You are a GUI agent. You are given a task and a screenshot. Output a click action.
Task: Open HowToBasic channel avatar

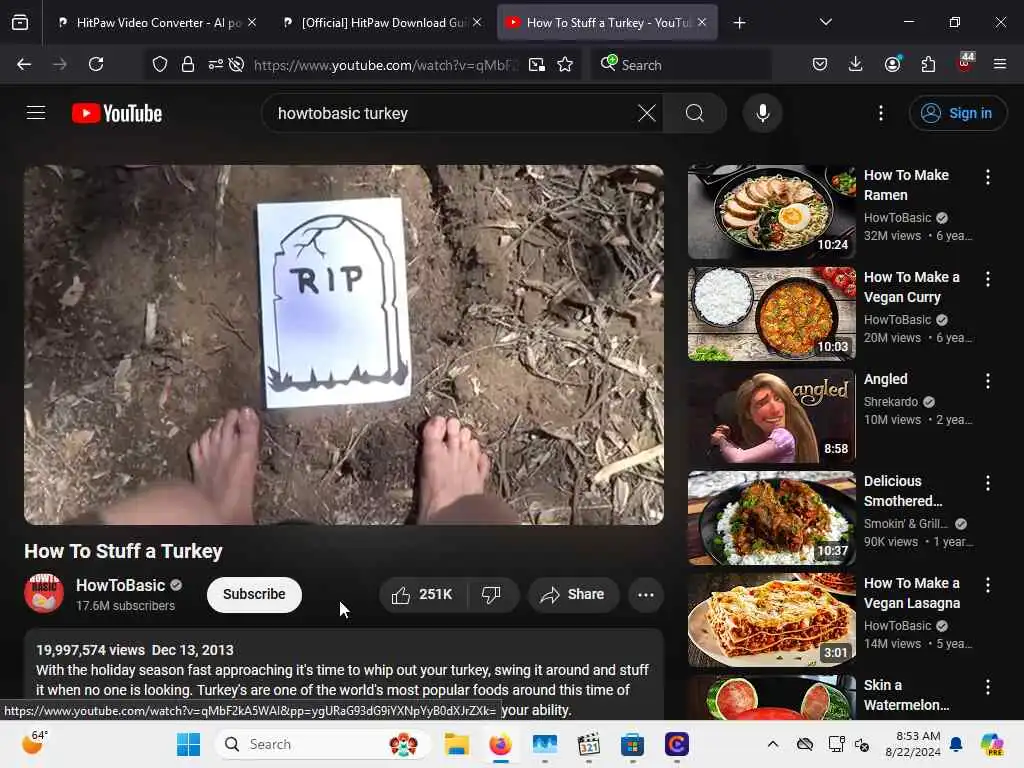(44, 593)
